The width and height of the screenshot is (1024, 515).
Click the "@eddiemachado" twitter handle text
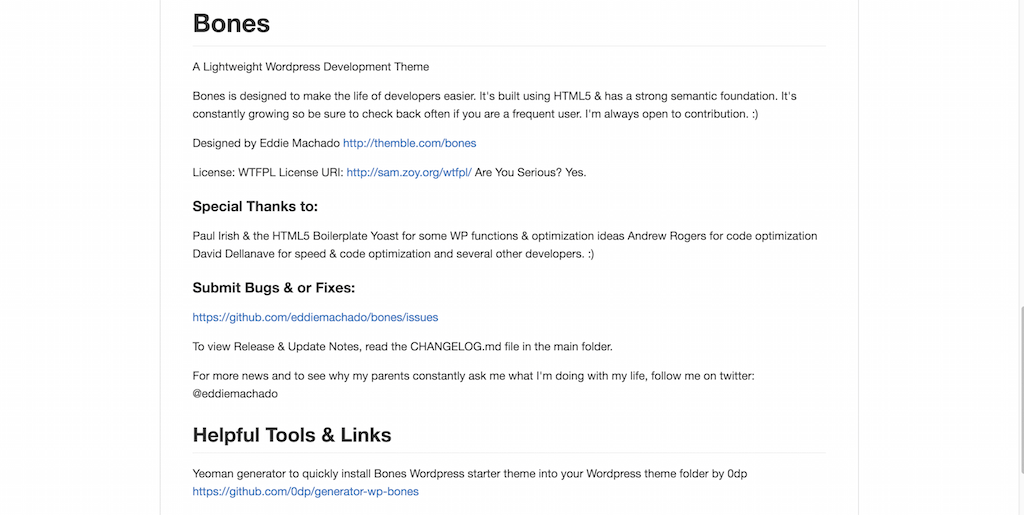235,394
